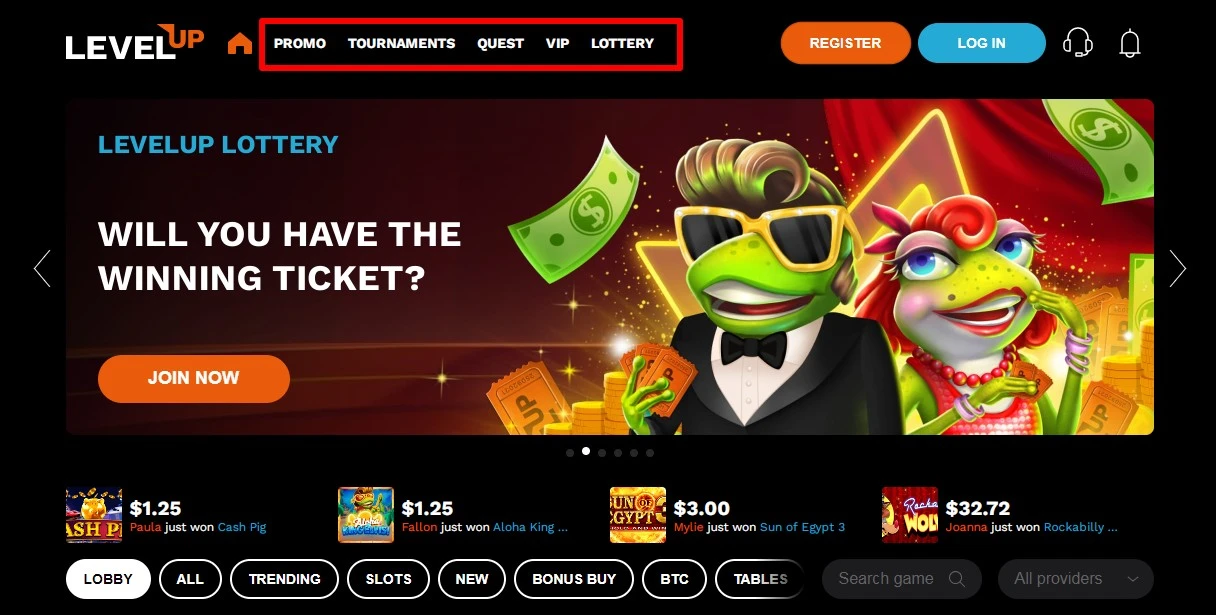
Task: Click the orange home icon
Action: click(240, 43)
